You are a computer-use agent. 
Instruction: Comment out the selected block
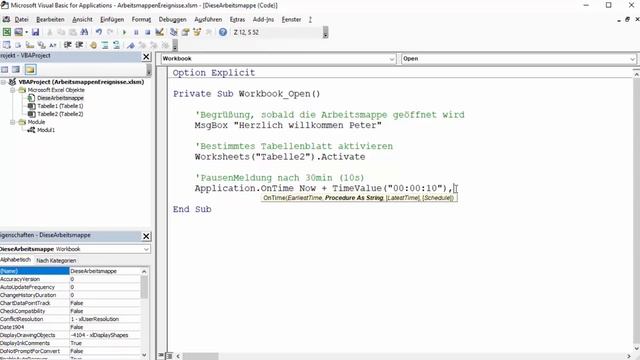click(x=105, y=45)
